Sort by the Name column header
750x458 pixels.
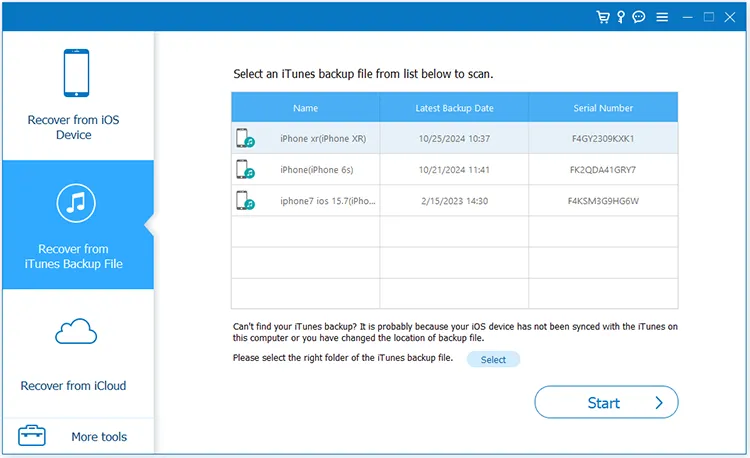[x=306, y=108]
